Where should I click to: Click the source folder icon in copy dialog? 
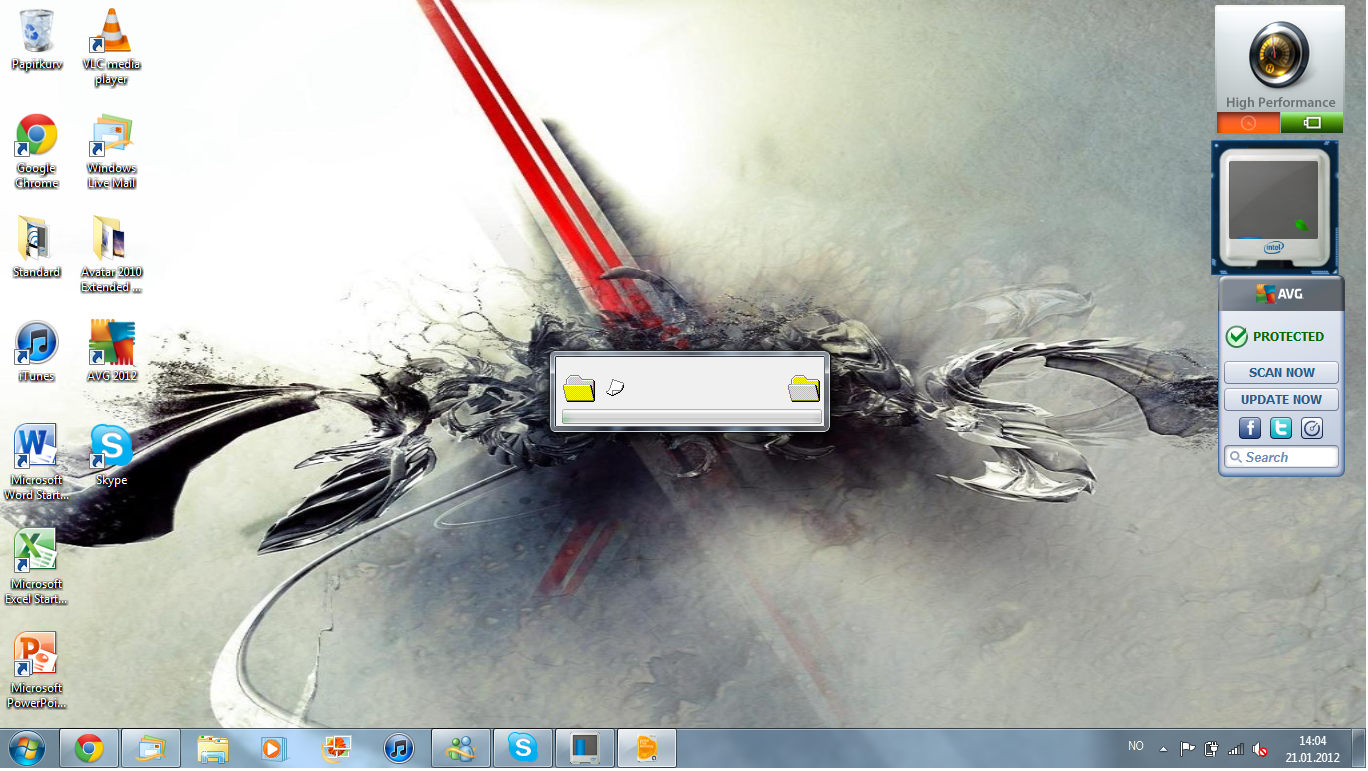579,387
